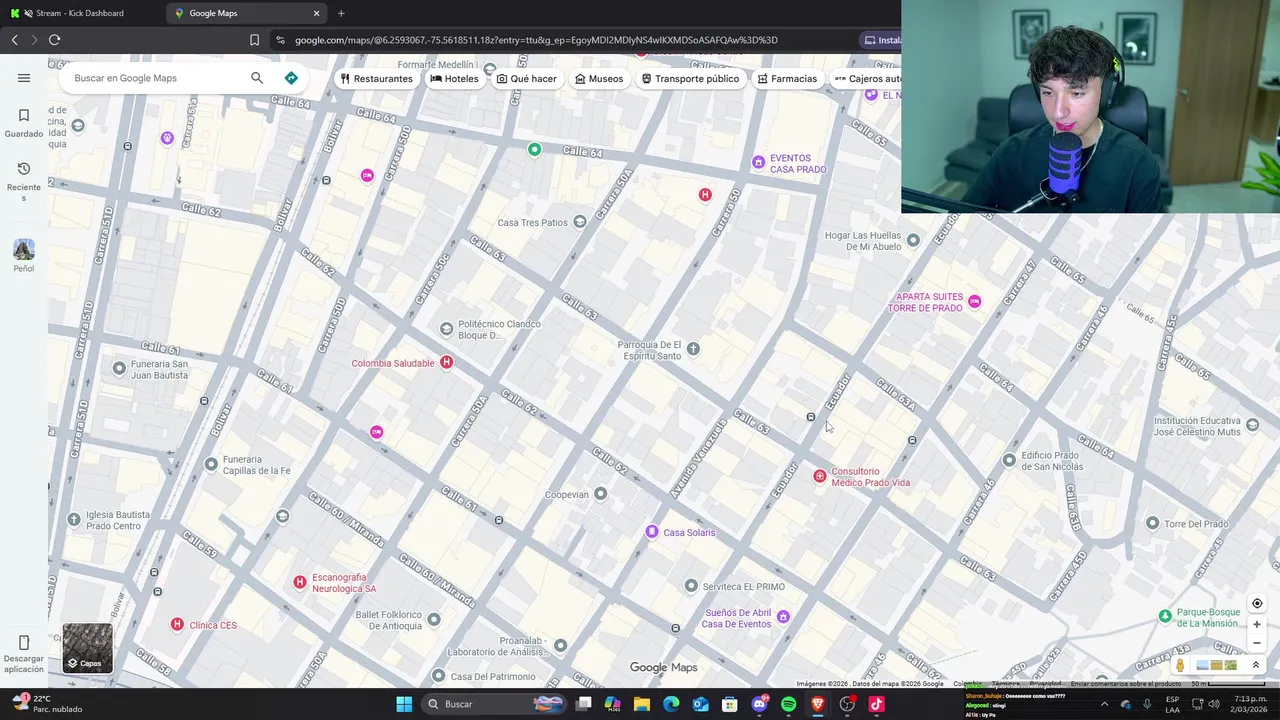Click the search magnifier icon in Maps
The image size is (1280, 720).
[257, 78]
